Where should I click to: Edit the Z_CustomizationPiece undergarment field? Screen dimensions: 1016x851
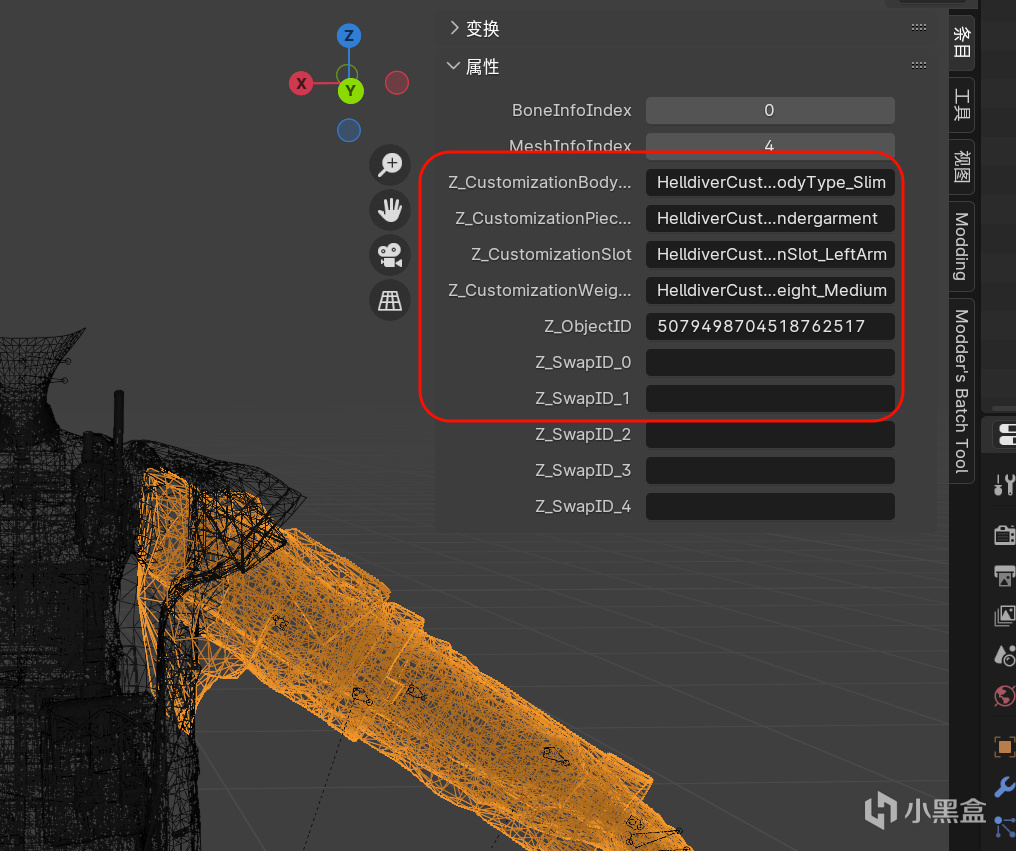click(x=770, y=218)
